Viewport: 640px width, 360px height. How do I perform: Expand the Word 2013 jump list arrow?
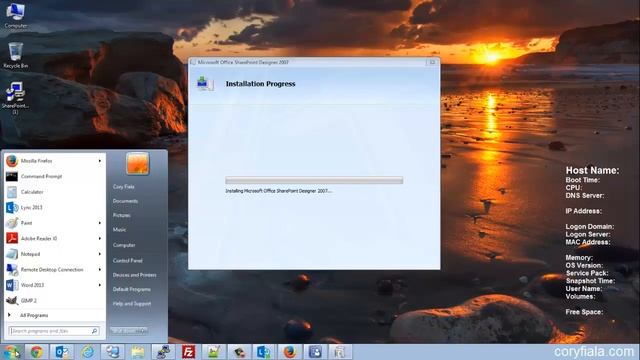100,285
